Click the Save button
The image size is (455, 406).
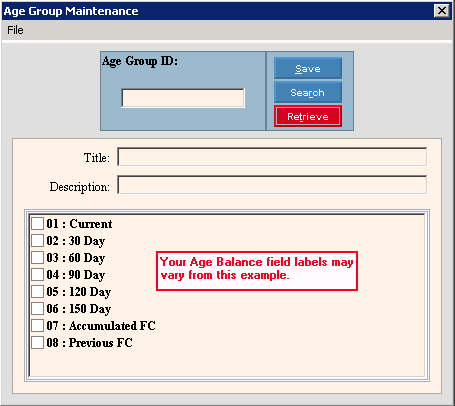point(308,68)
